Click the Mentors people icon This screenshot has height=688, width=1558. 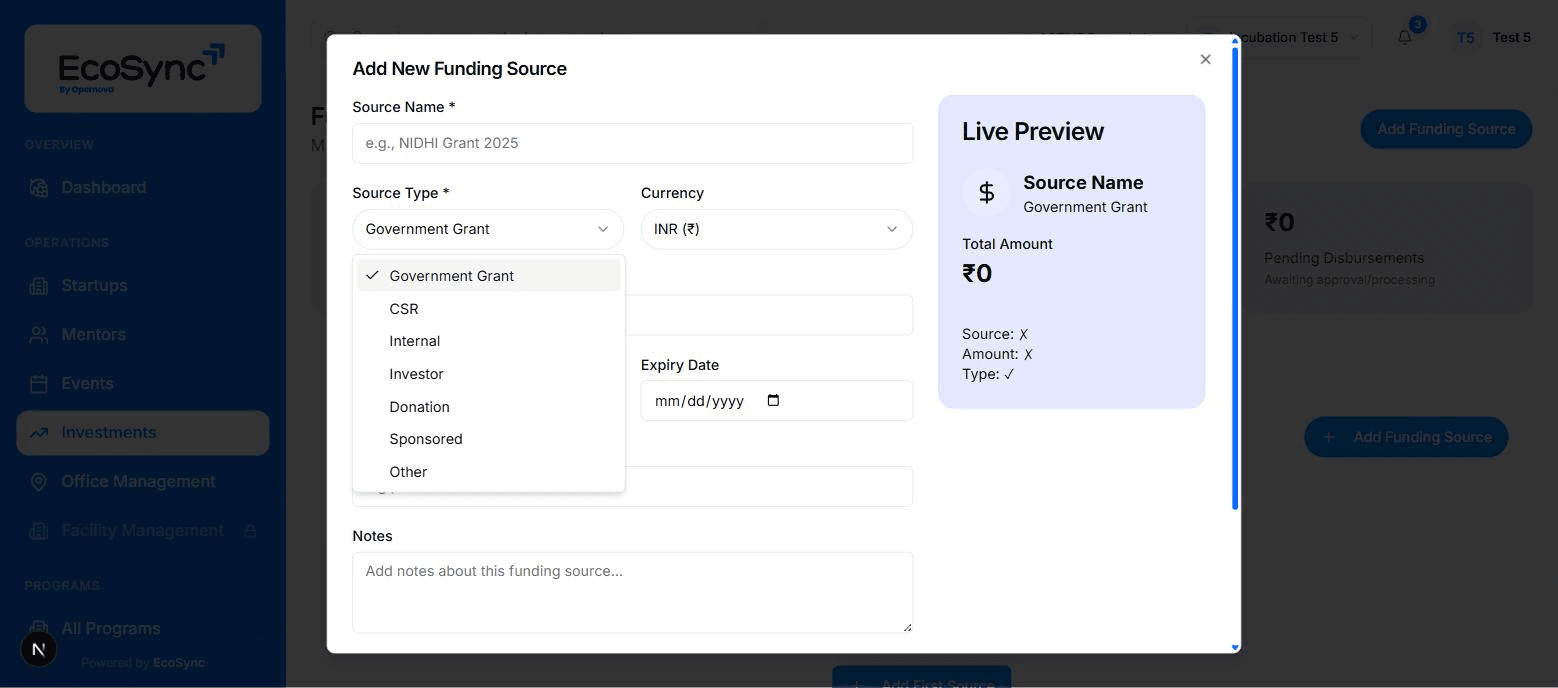pos(39,335)
